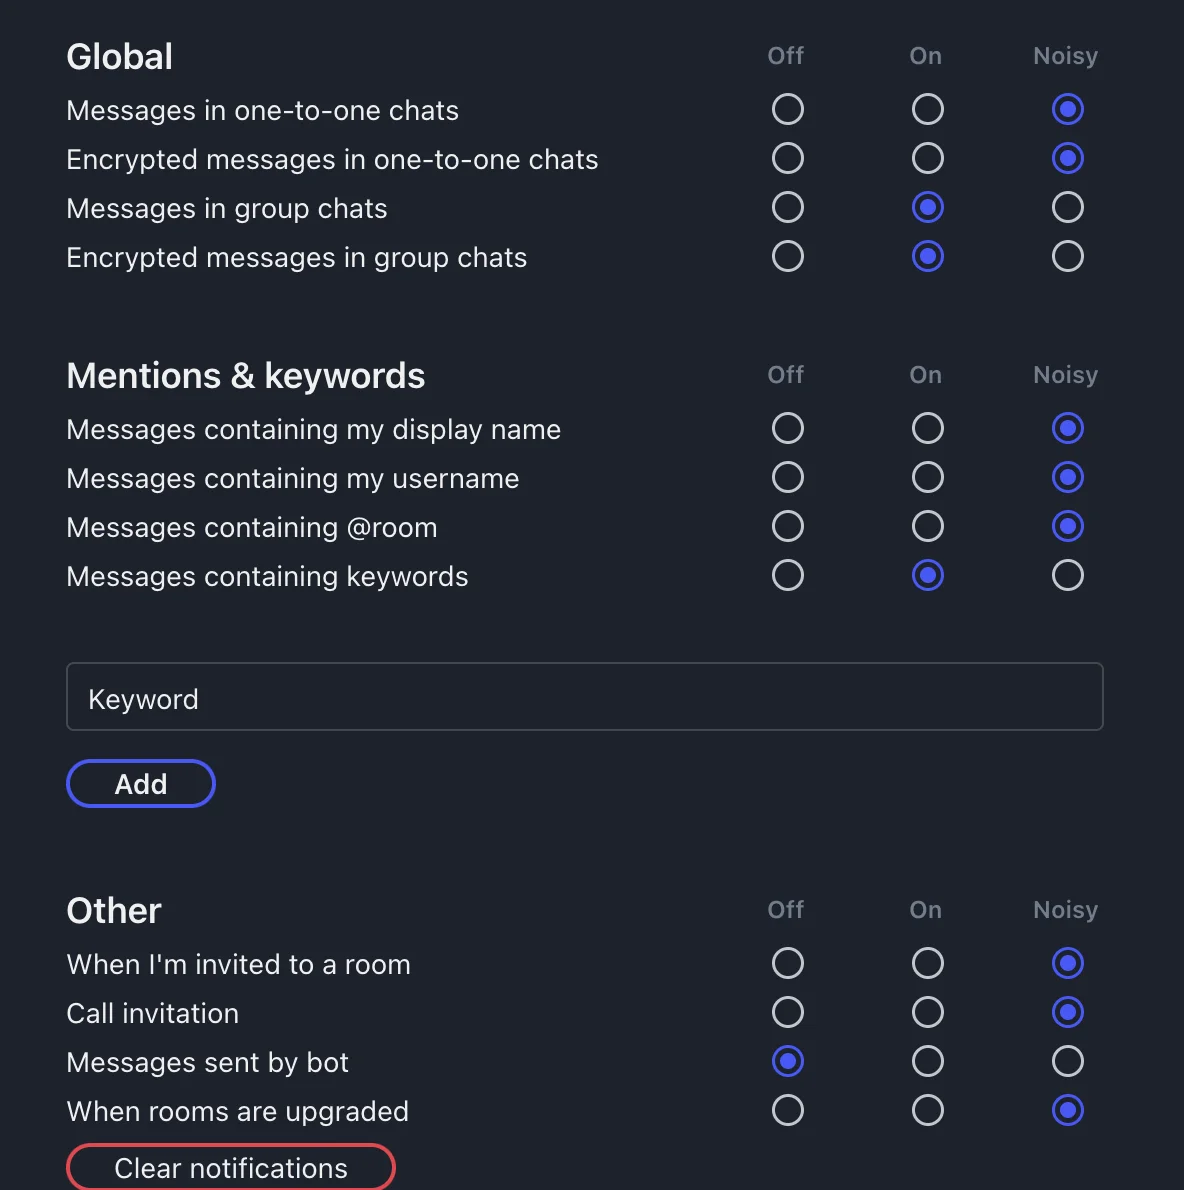Viewport: 1184px width, 1190px height.
Task: Turn off room invitation notifications
Action: tap(788, 963)
